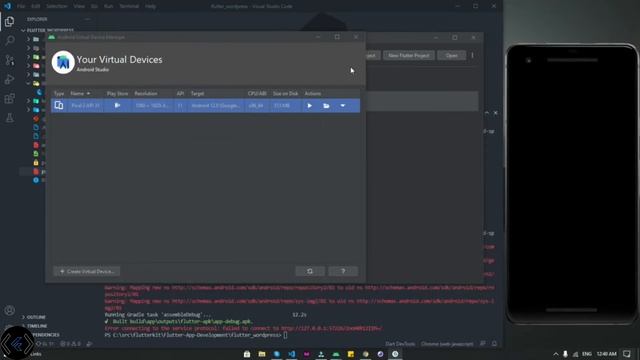The image size is (640, 360).
Task: Expand the DEPENDENCIES section in Explorer
Action: [x=46, y=335]
